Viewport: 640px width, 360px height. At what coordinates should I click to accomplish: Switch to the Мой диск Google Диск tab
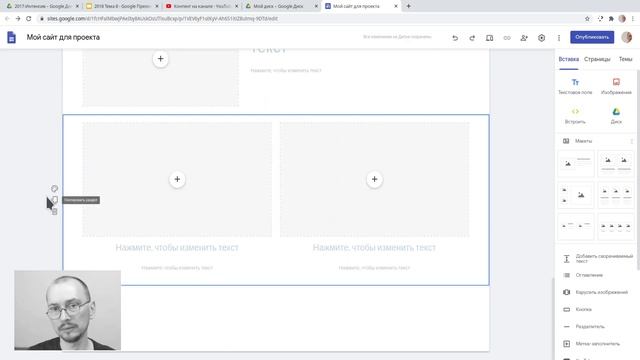tap(281, 6)
